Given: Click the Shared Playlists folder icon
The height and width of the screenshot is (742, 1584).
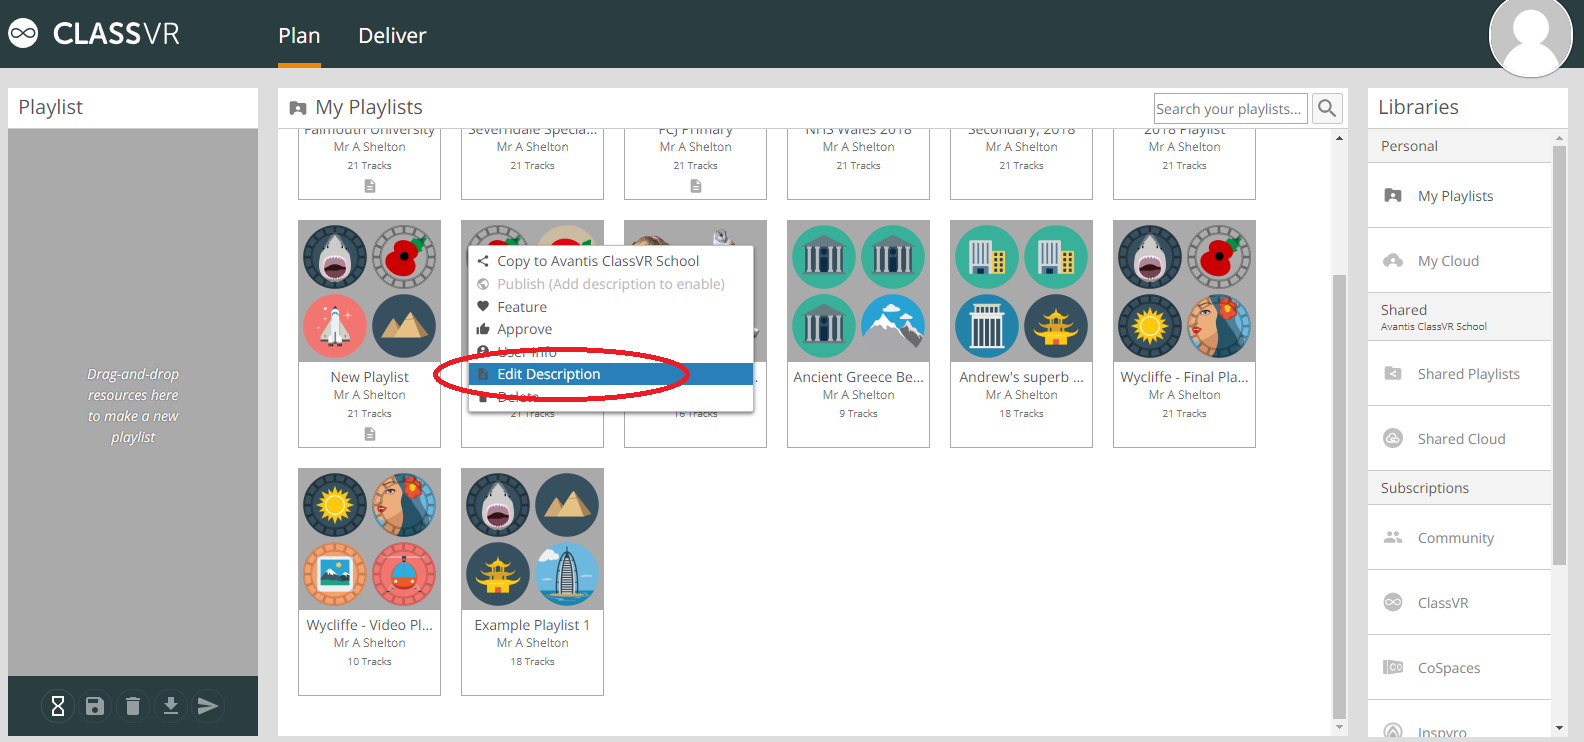Looking at the screenshot, I should pyautogui.click(x=1393, y=373).
